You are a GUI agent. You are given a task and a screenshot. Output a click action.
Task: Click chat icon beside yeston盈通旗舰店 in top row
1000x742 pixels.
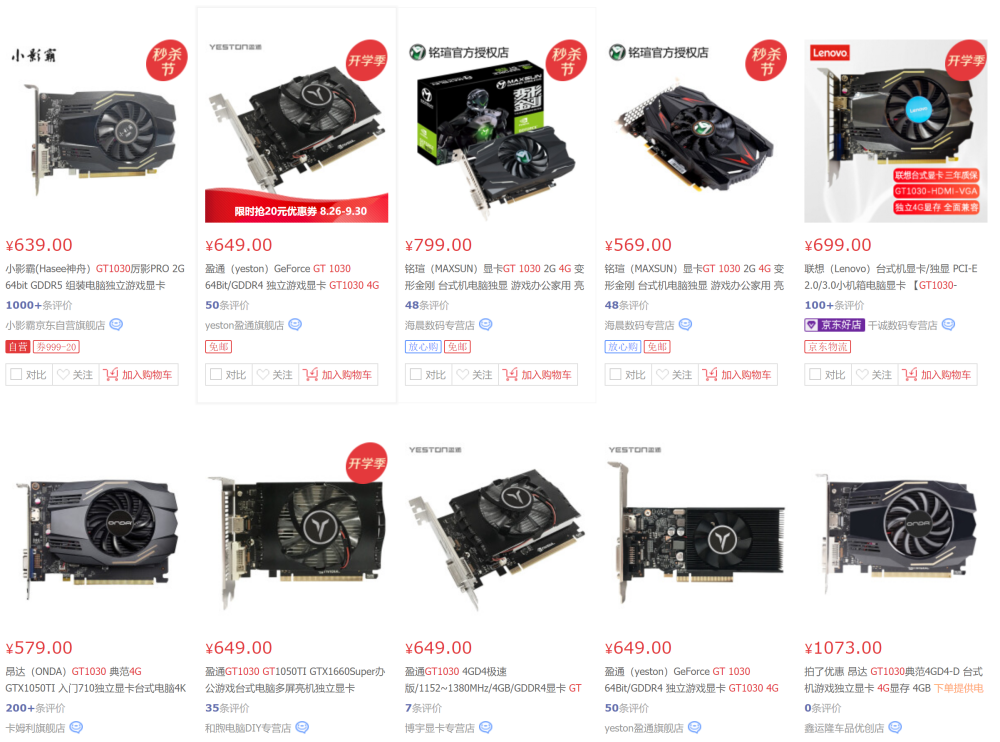click(295, 325)
